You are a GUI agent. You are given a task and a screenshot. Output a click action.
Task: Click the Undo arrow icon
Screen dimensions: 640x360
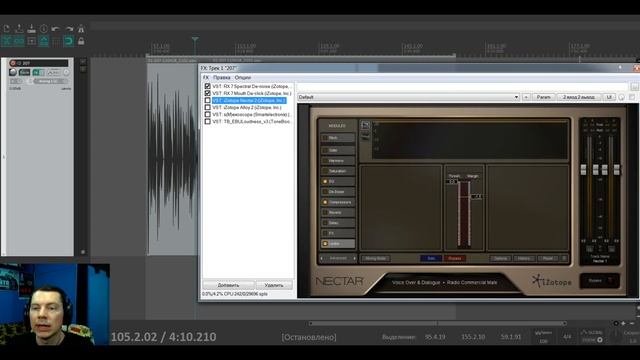(x=56, y=29)
